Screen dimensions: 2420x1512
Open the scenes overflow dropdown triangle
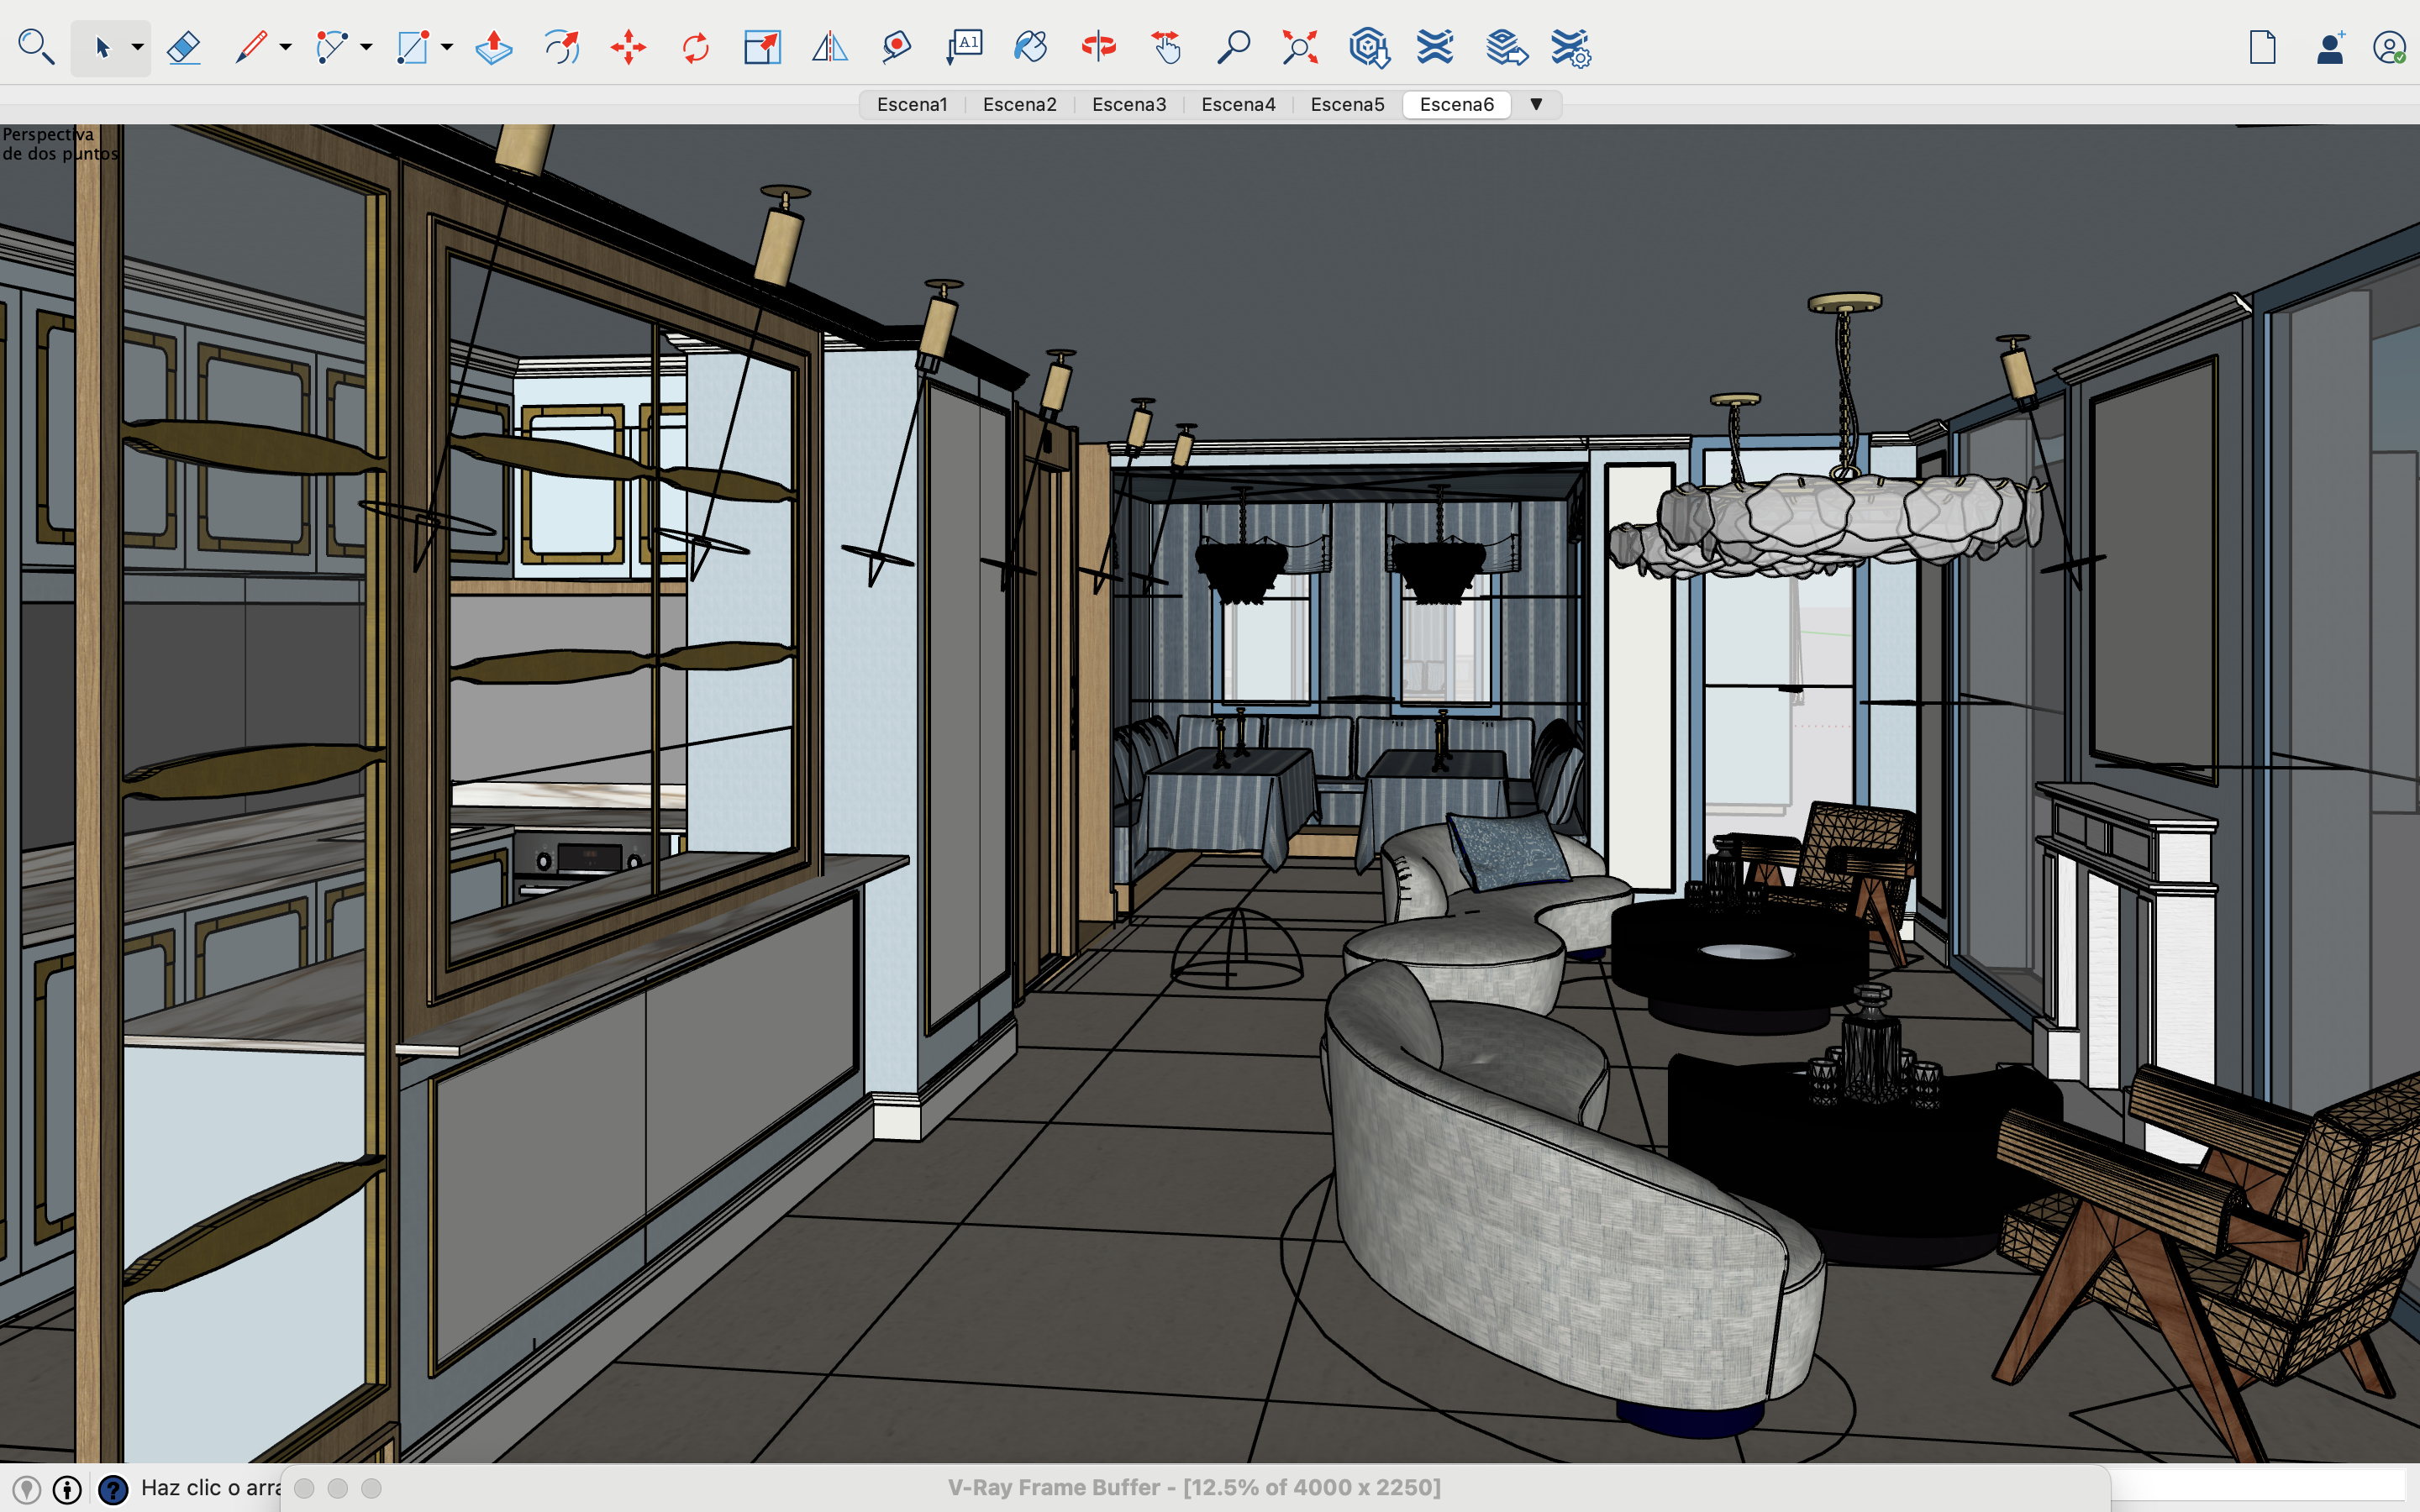[1536, 104]
